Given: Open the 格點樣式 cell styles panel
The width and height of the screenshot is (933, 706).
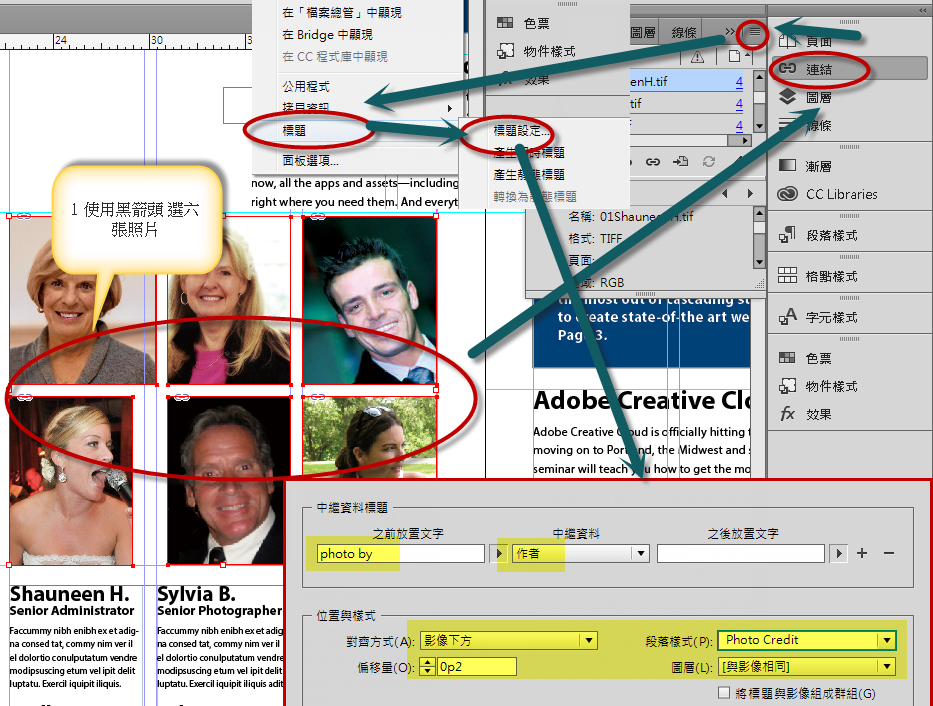Looking at the screenshot, I should click(x=831, y=276).
